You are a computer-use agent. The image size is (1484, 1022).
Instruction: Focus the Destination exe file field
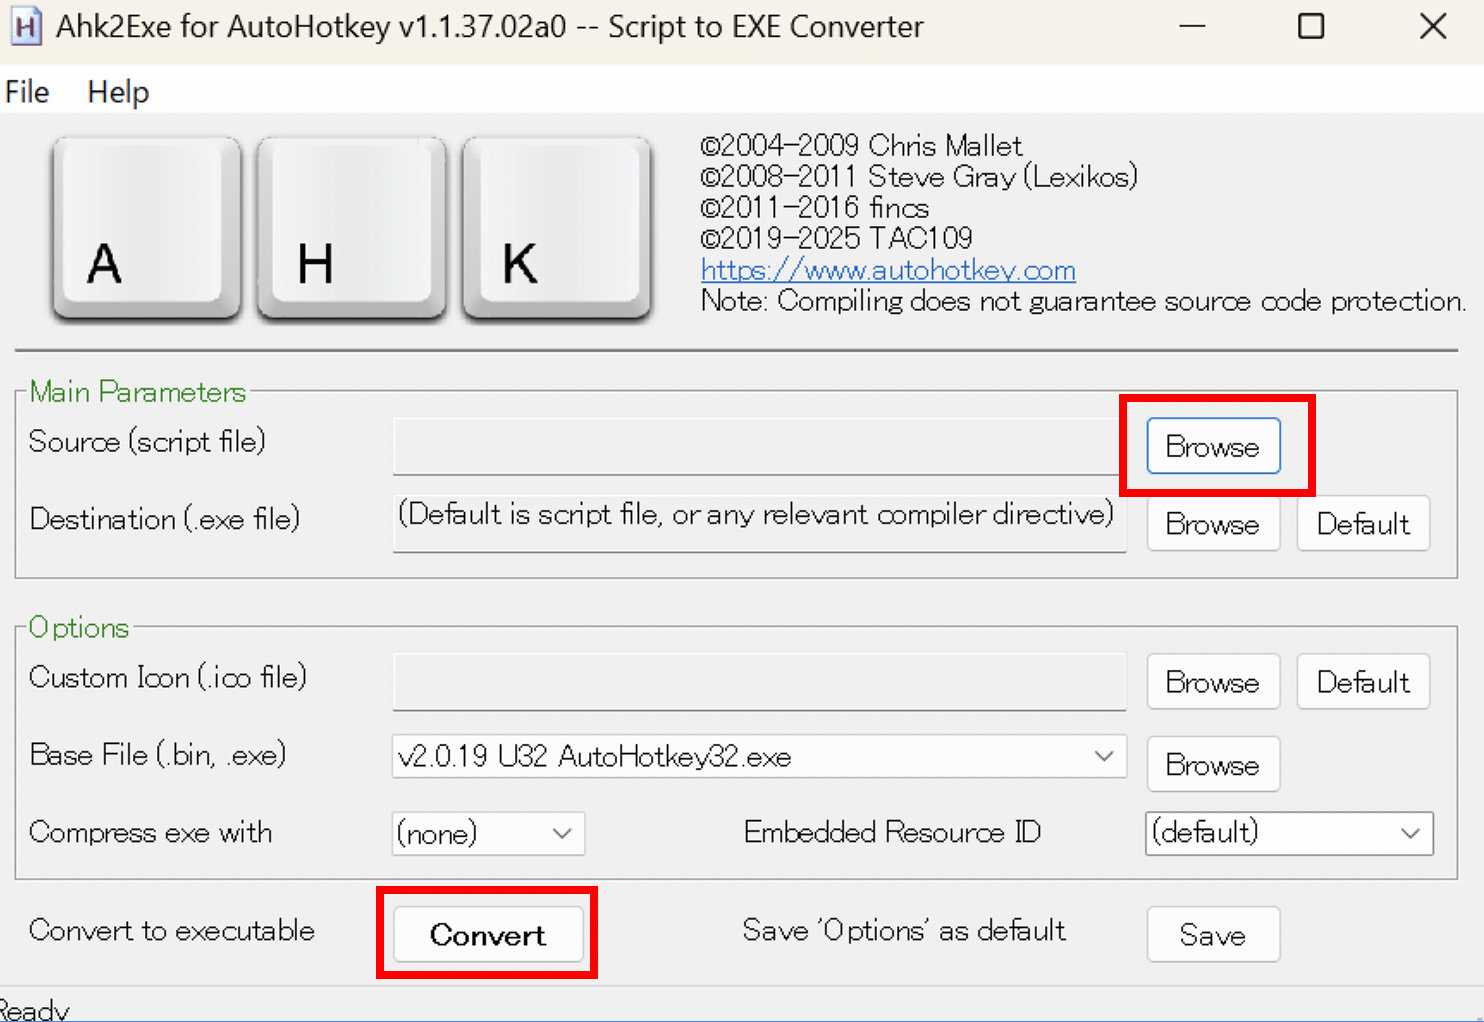coord(759,524)
